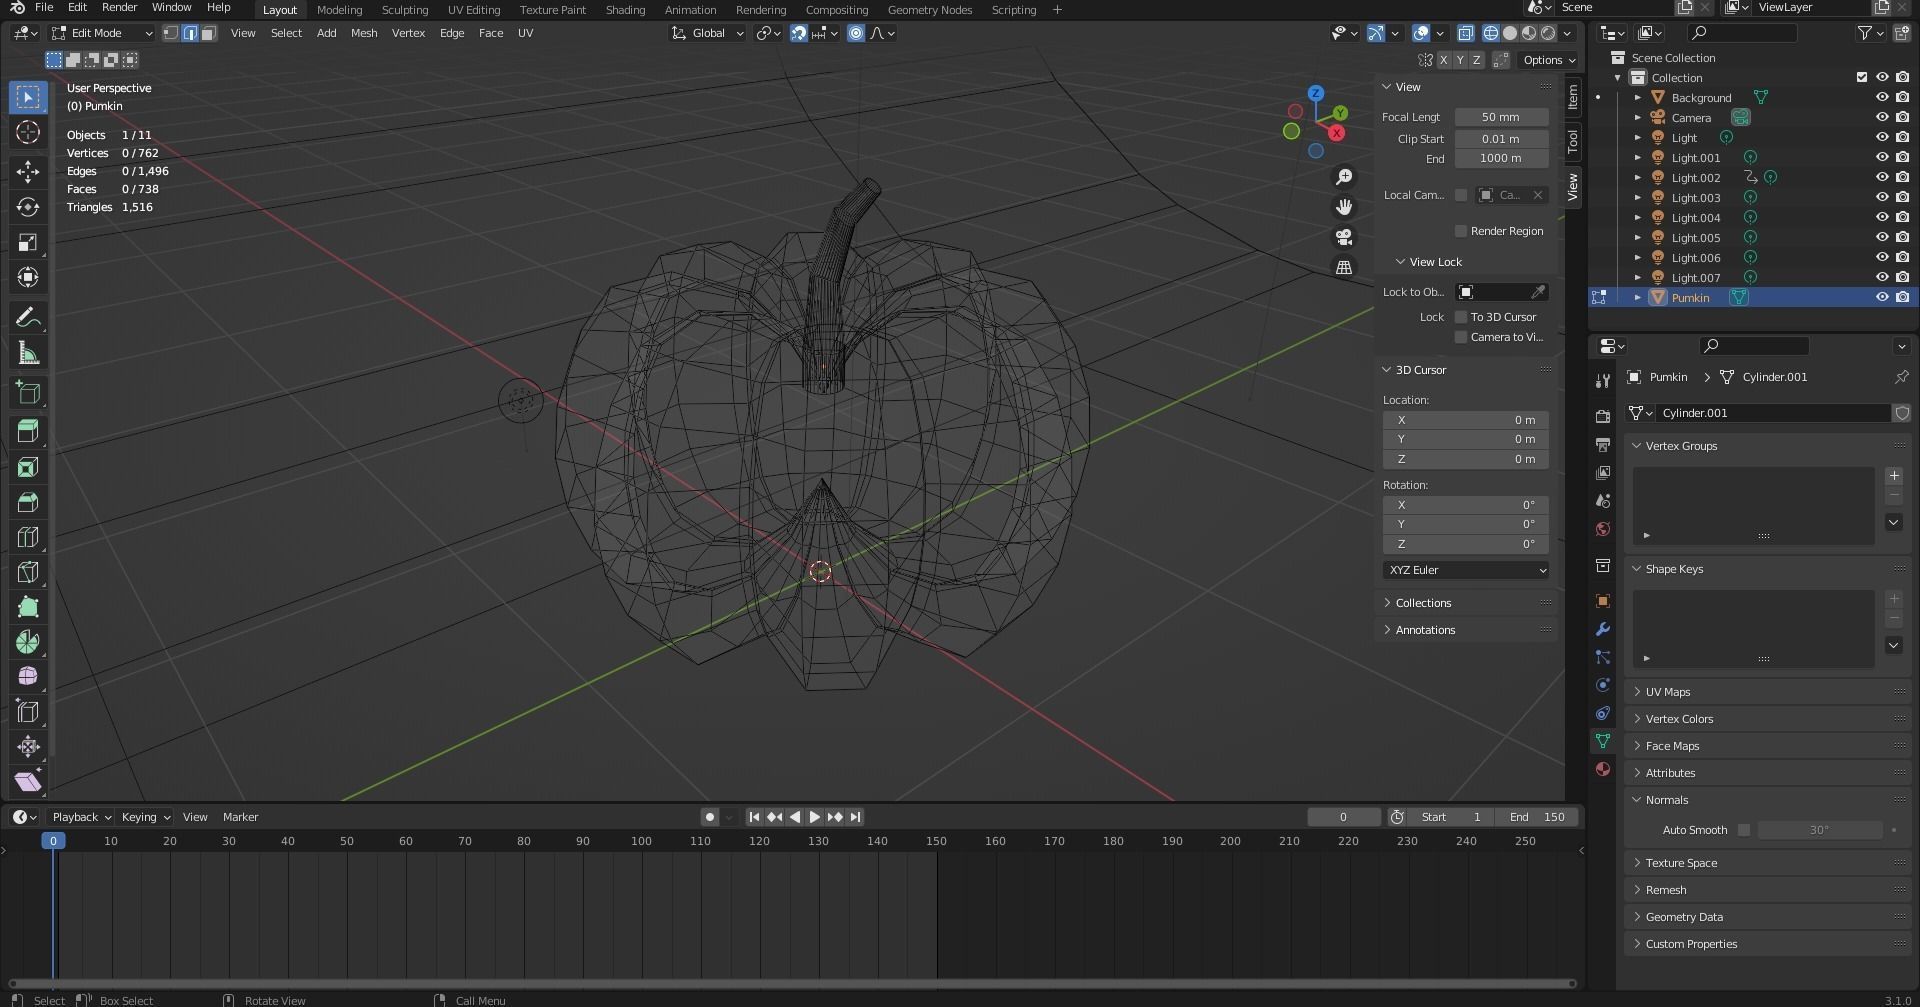The width and height of the screenshot is (1920, 1007).
Task: Enable the Render Region checkbox
Action: tap(1461, 231)
